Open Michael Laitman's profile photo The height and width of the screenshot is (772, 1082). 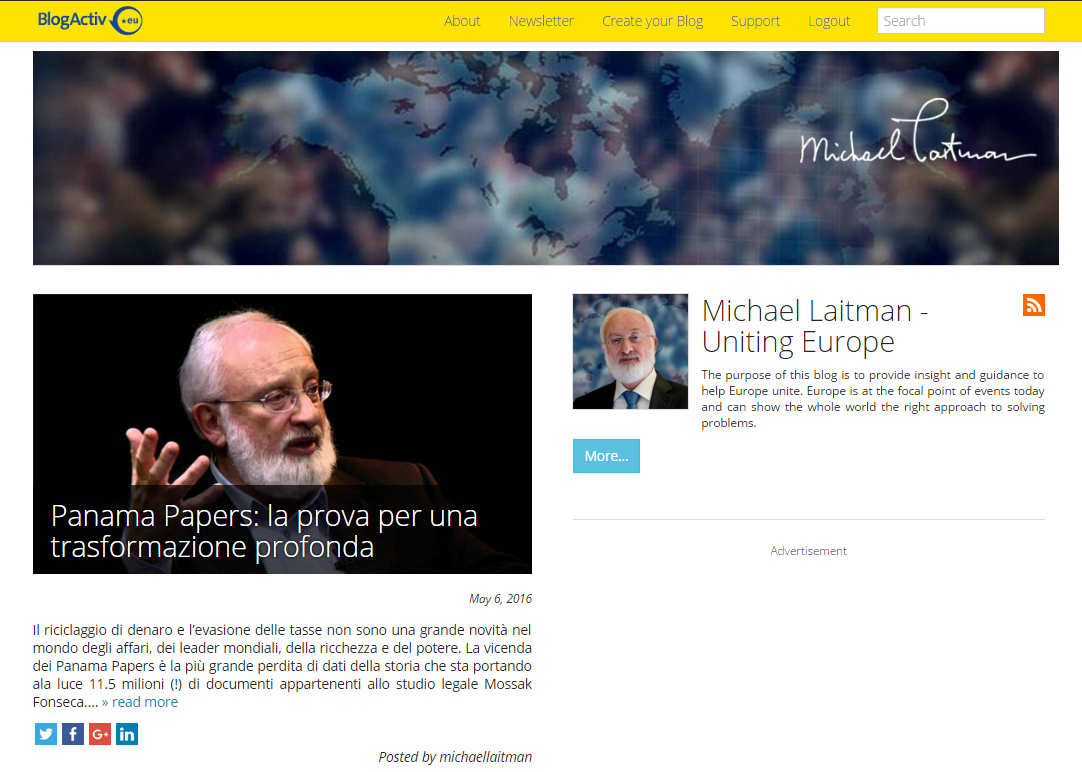click(630, 352)
